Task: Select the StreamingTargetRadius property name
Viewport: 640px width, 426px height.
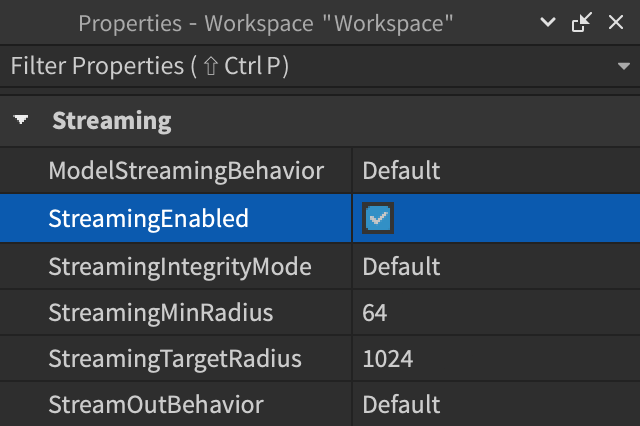Action: [x=175, y=358]
